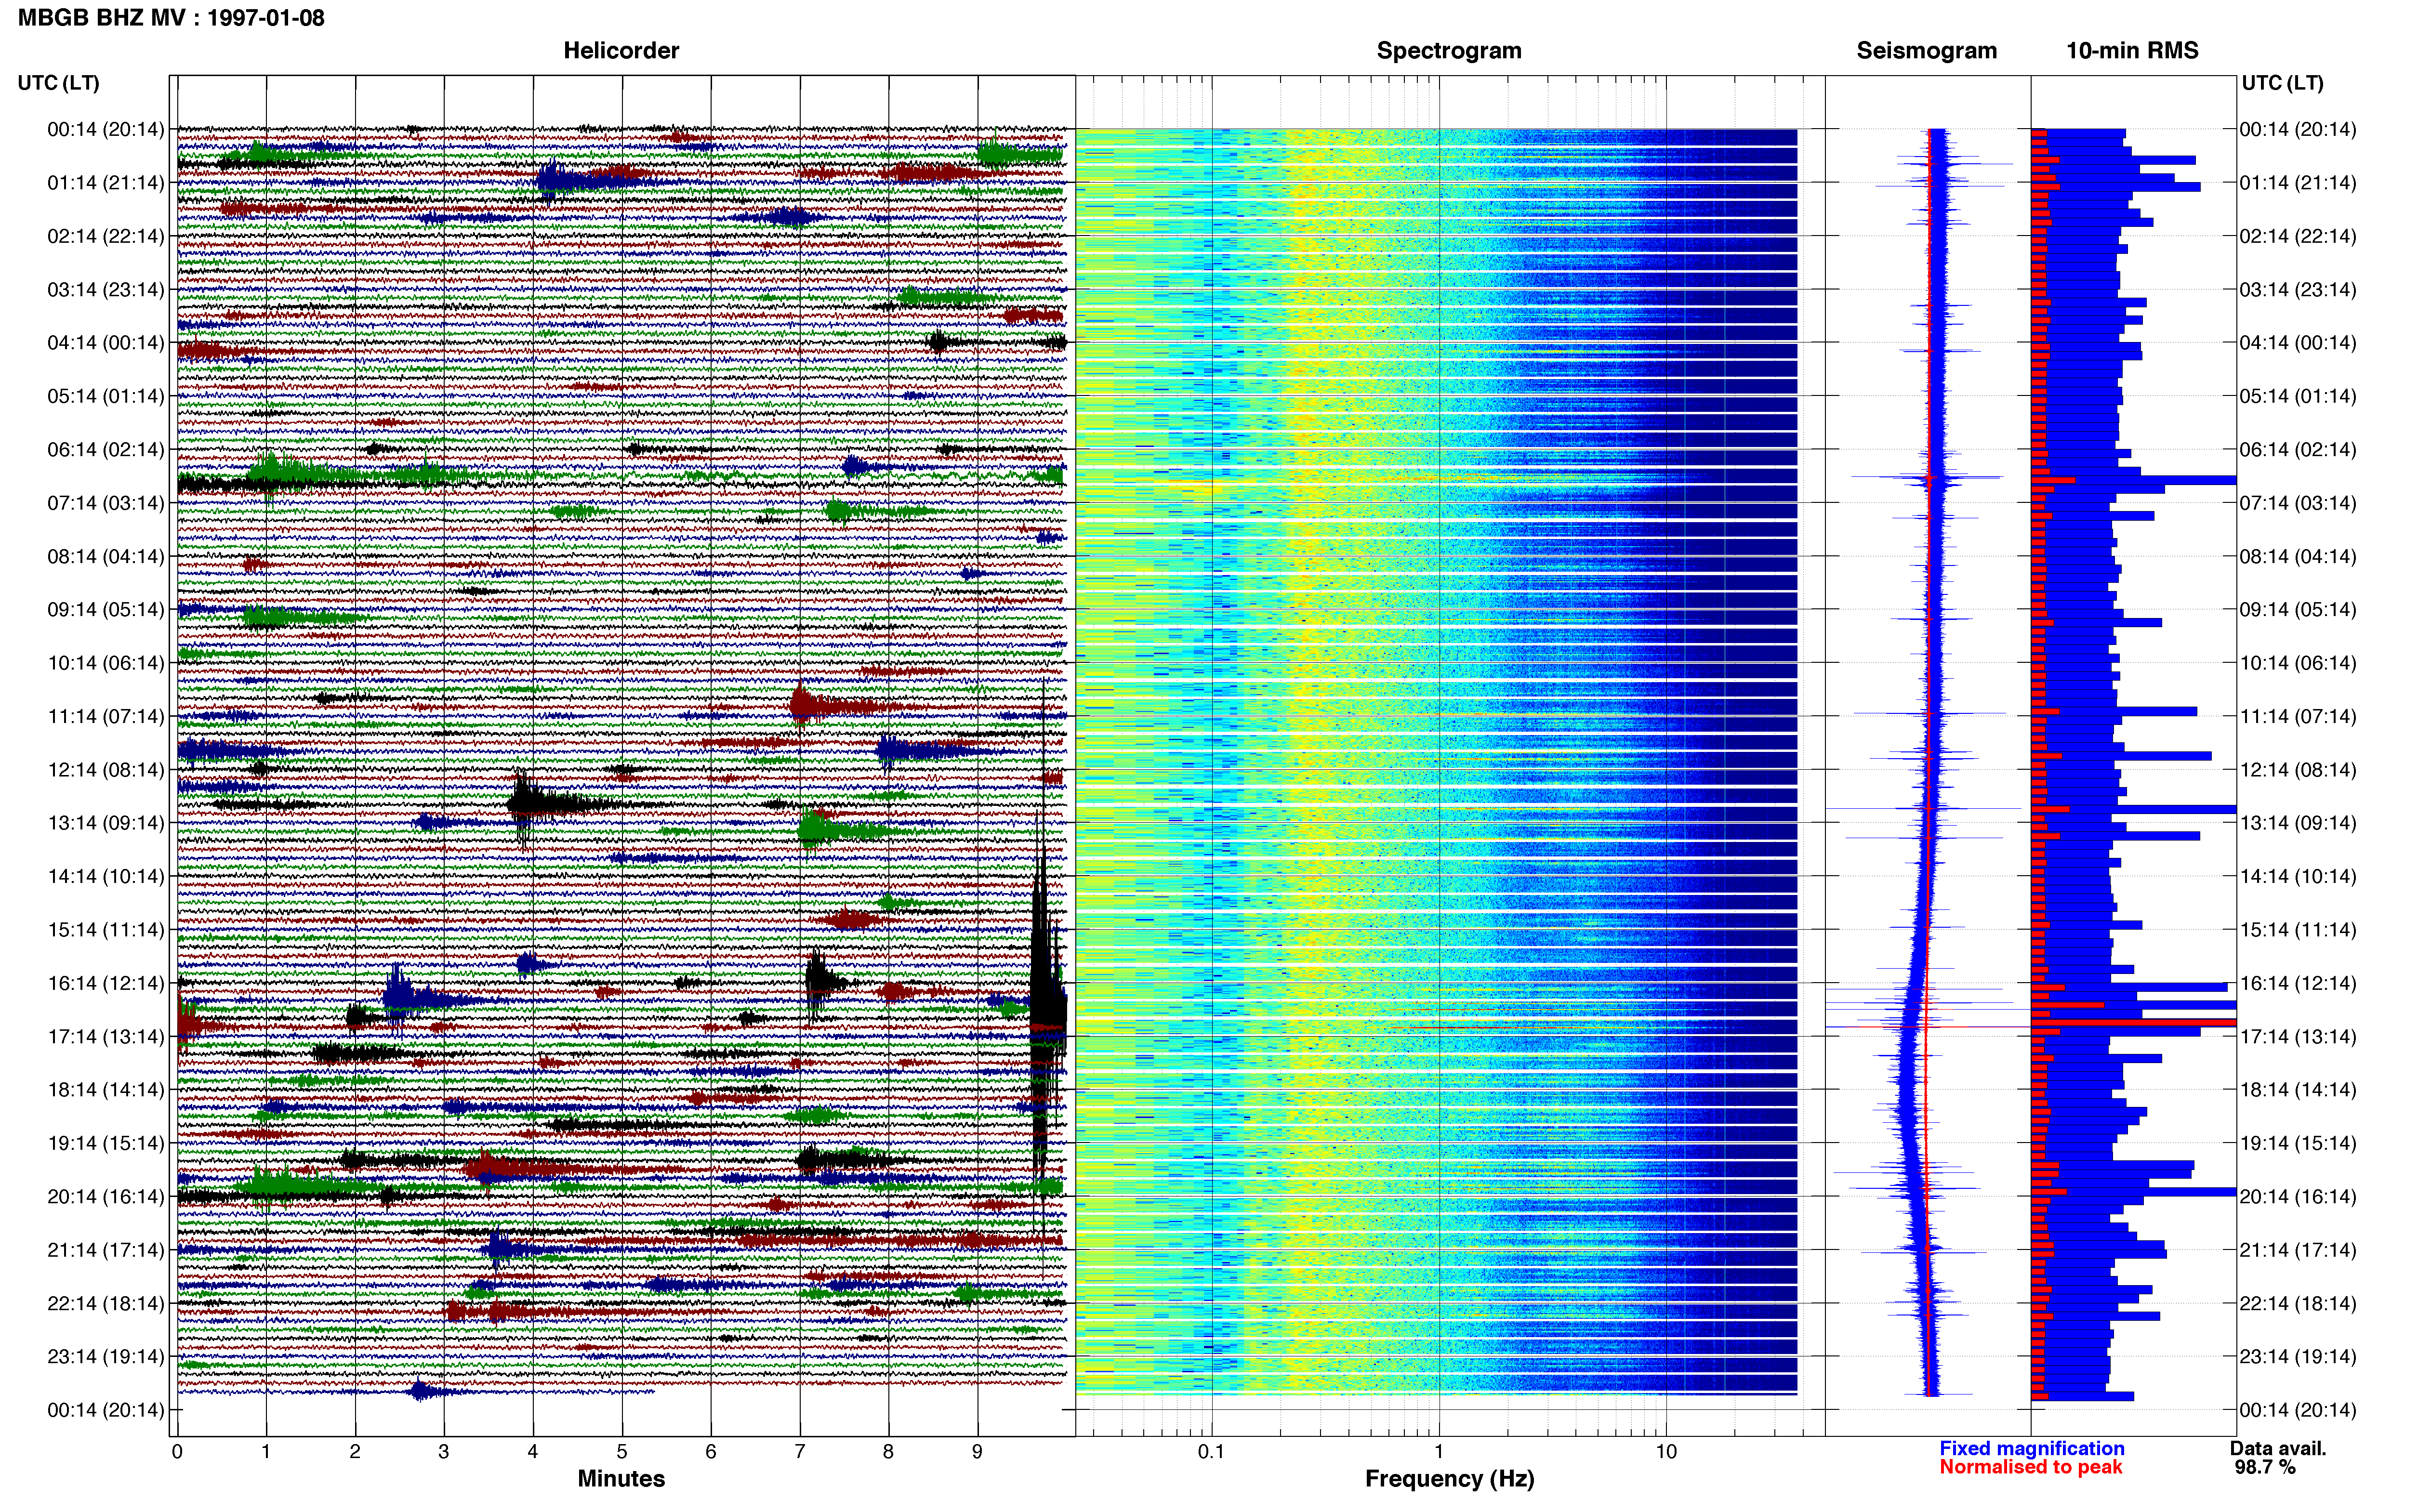Click the left time label 01:14 (21:14)
Screen dimensions: 2418x1512
coord(106,183)
